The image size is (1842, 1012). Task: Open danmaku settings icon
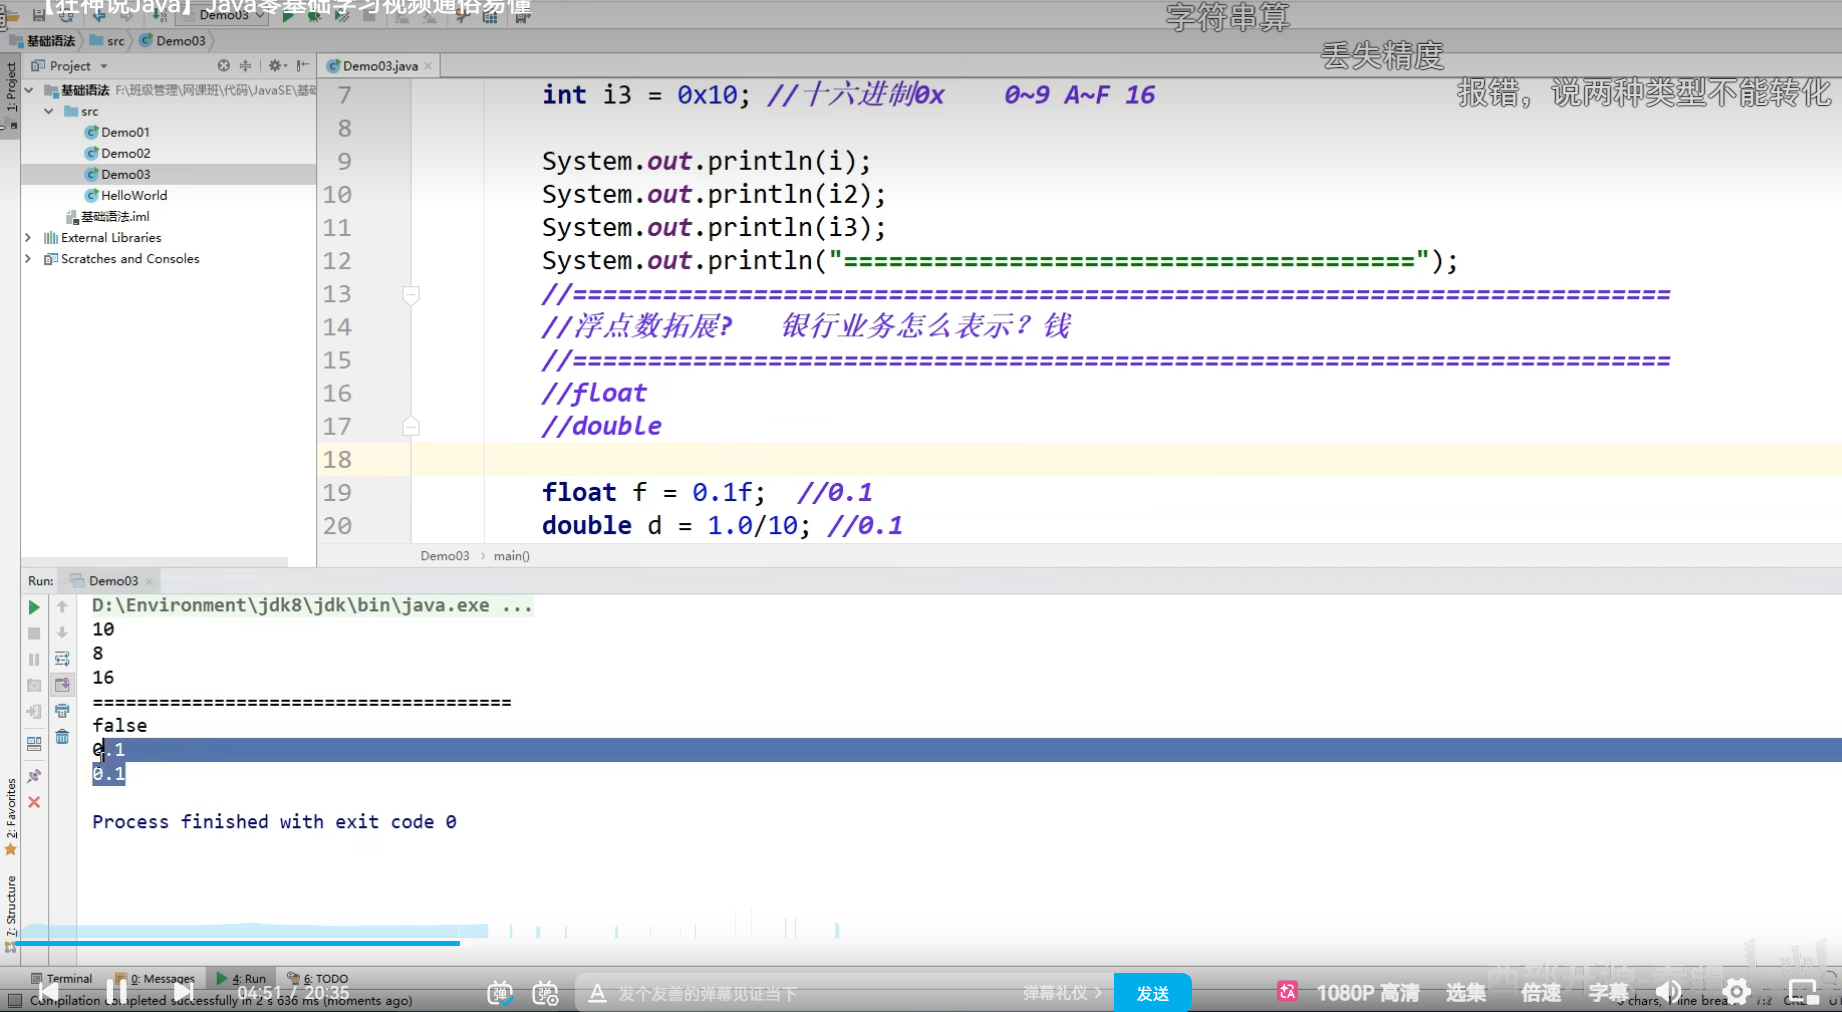point(546,993)
